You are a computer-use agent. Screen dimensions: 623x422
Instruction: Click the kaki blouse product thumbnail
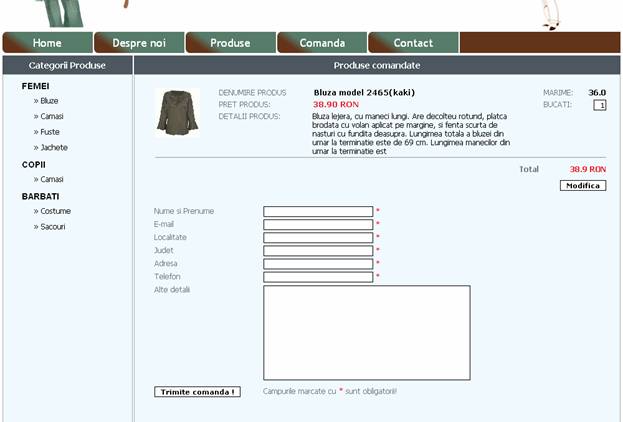coord(177,112)
